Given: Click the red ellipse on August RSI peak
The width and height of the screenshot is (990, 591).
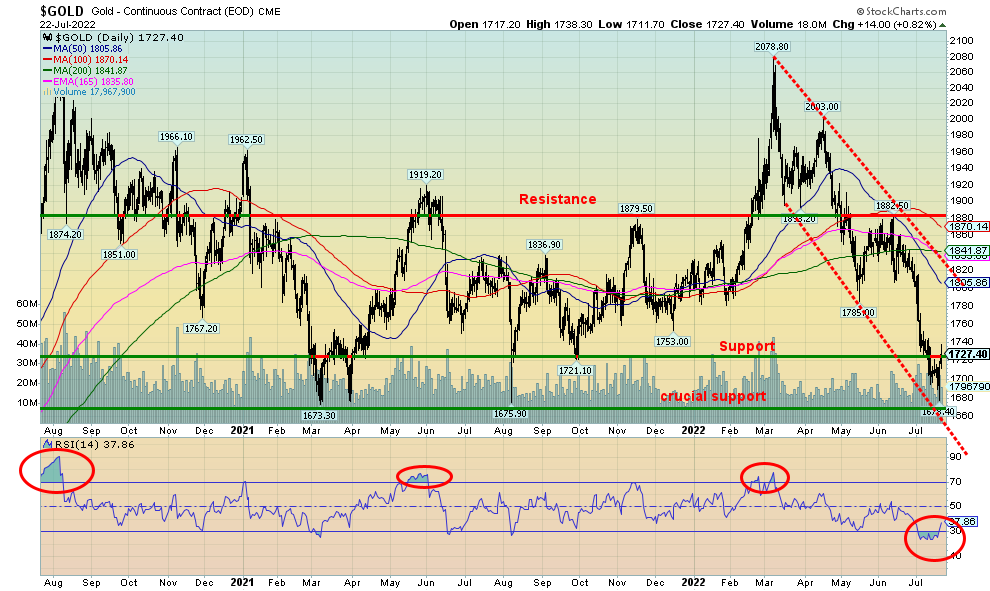Looking at the screenshot, I should pos(63,470).
